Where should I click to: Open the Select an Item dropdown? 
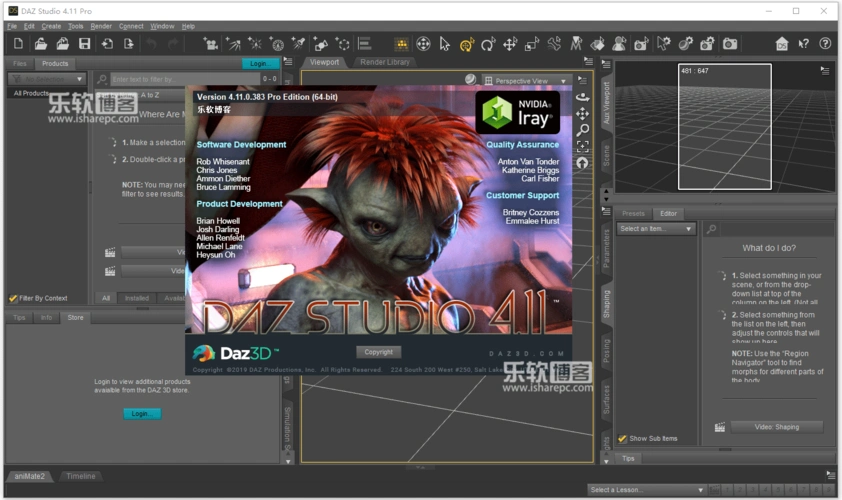click(x=656, y=229)
